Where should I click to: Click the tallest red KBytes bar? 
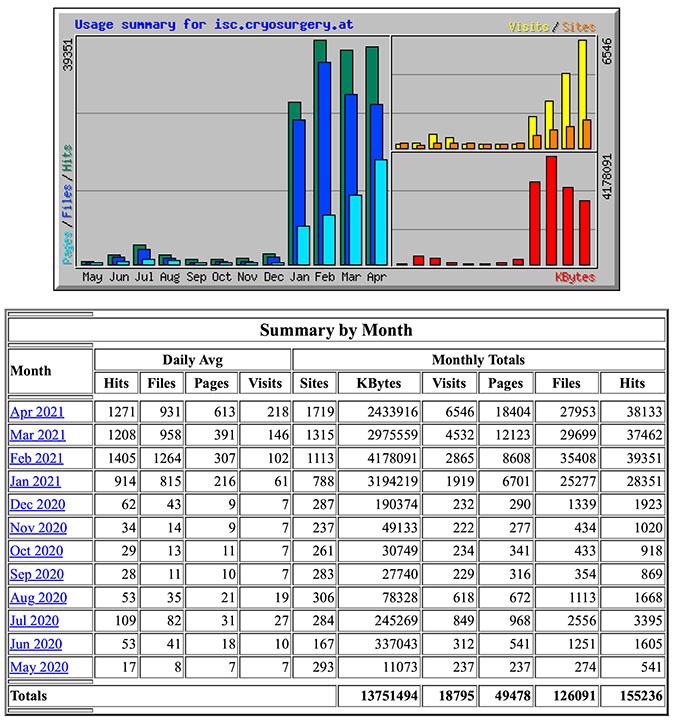point(551,210)
